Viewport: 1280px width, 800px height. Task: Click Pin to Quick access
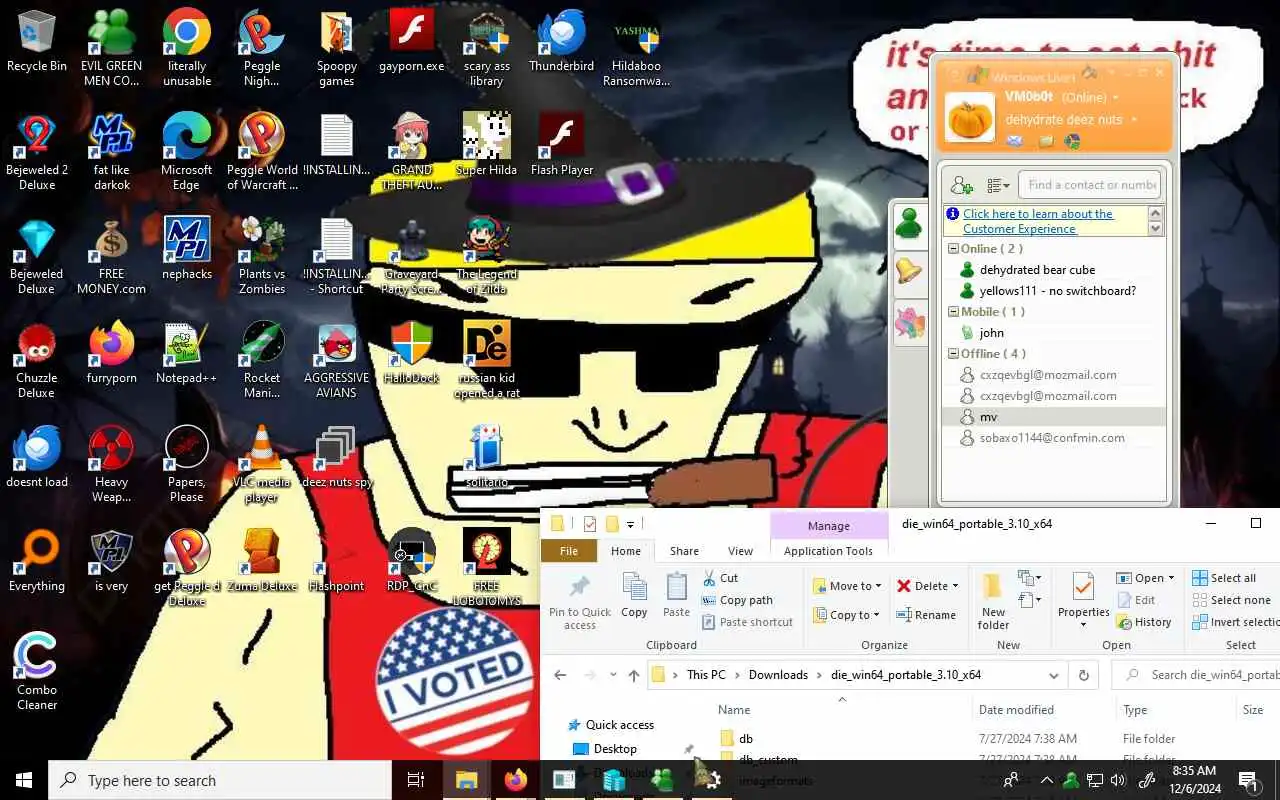pyautogui.click(x=580, y=603)
